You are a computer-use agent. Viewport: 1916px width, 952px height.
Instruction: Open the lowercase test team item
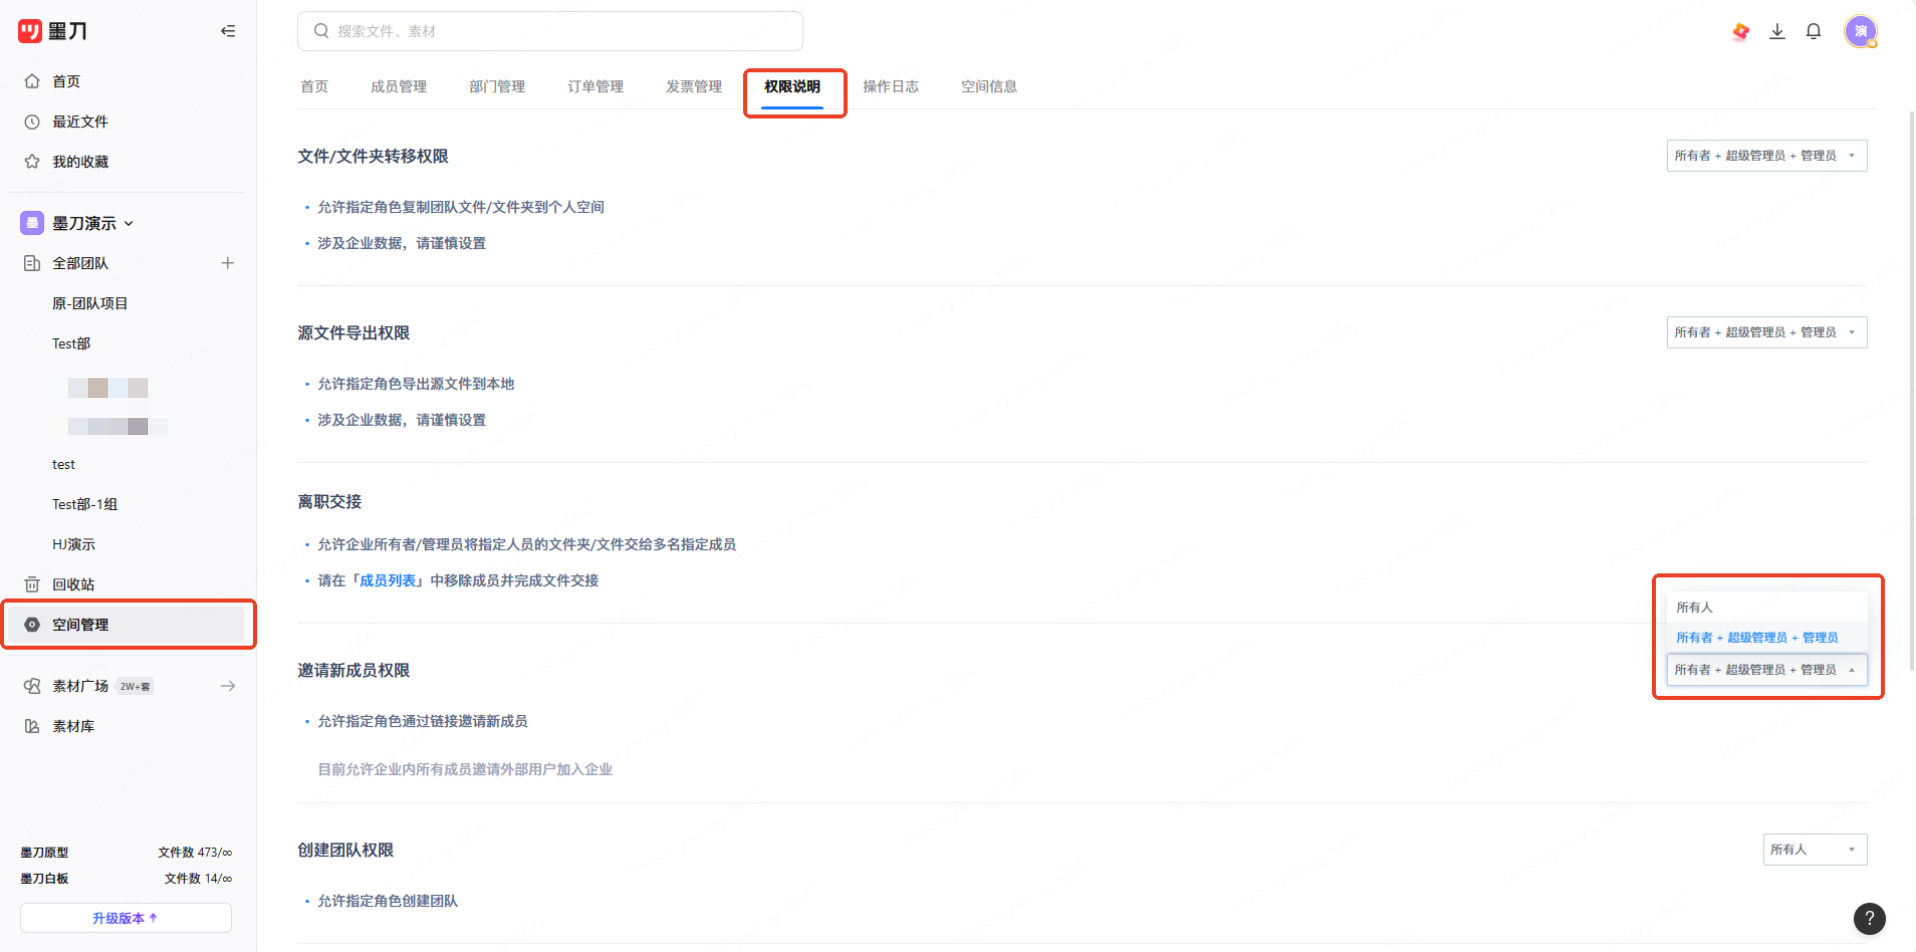click(64, 464)
